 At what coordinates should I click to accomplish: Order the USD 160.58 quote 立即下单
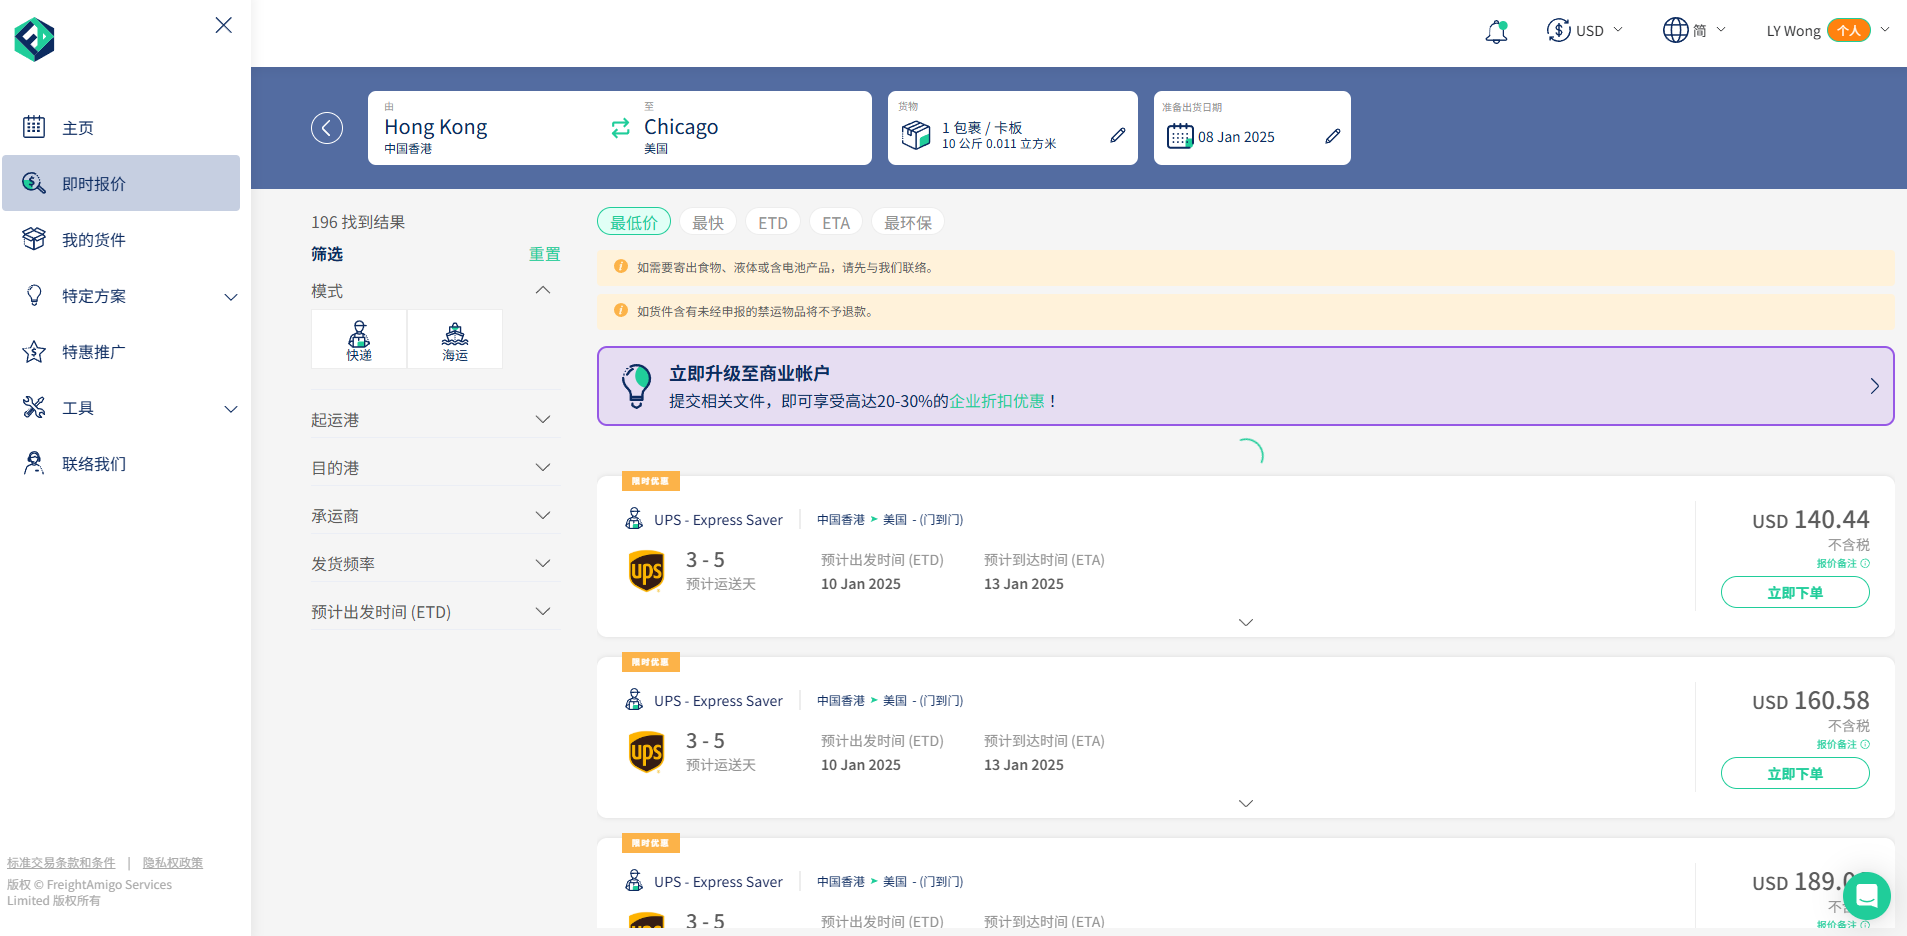coord(1795,773)
